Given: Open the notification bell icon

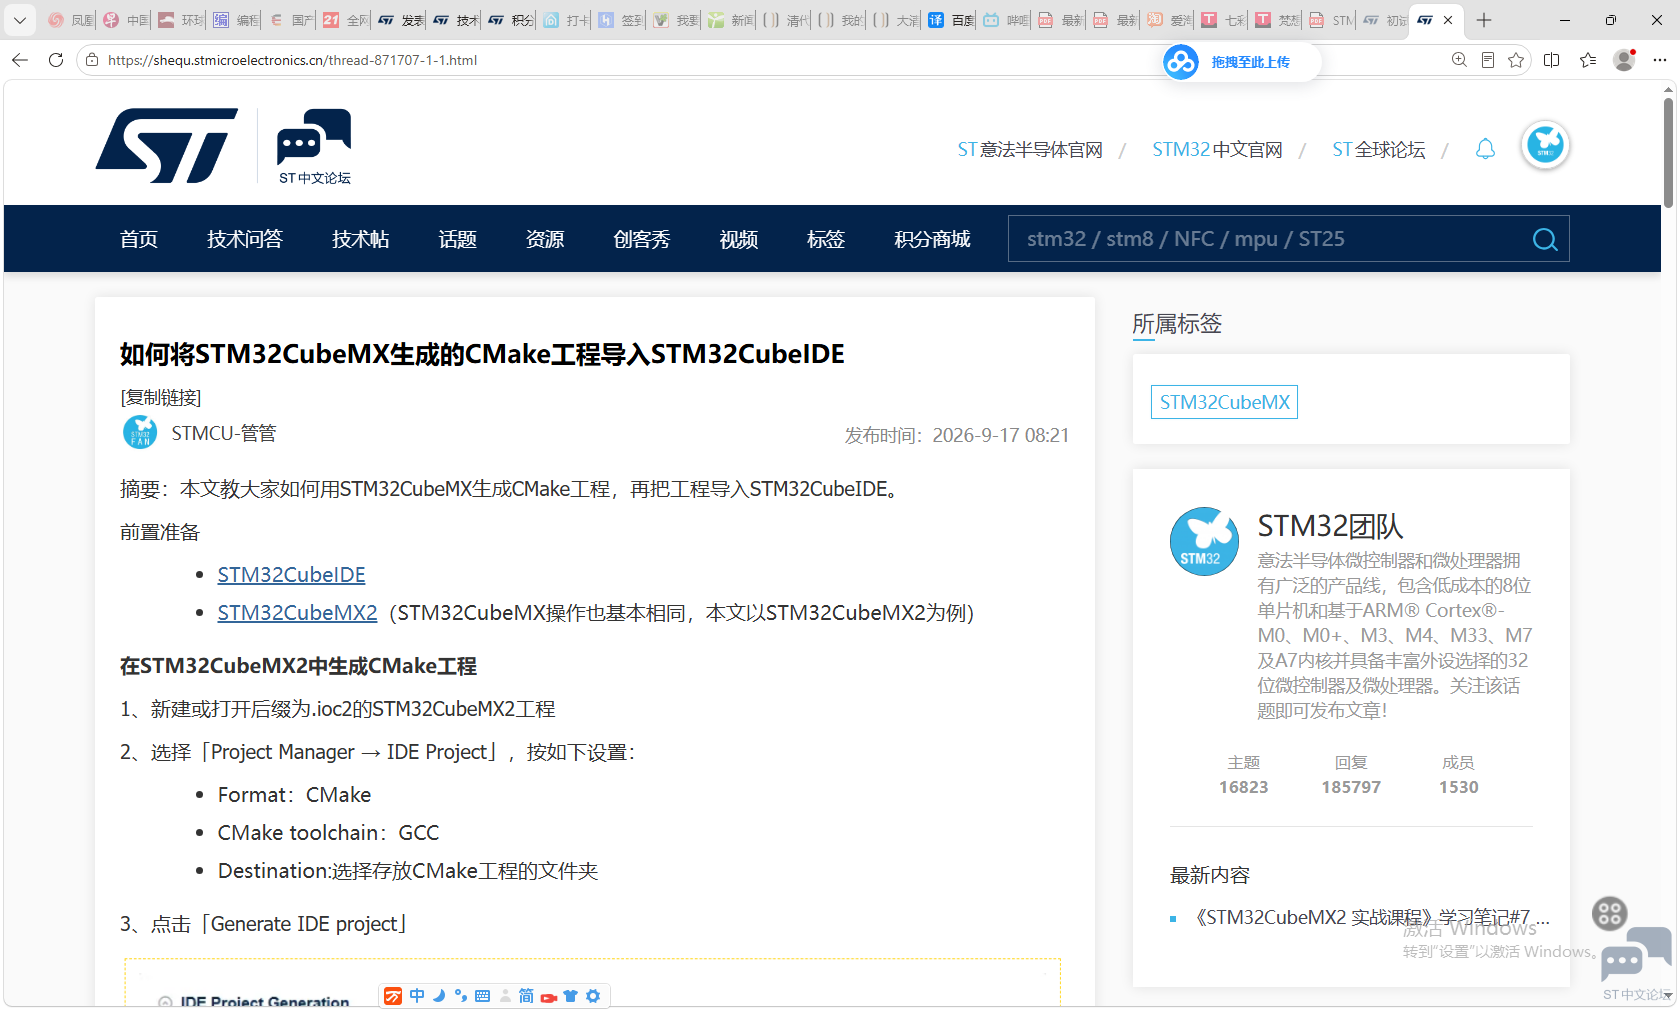Looking at the screenshot, I should pyautogui.click(x=1485, y=150).
